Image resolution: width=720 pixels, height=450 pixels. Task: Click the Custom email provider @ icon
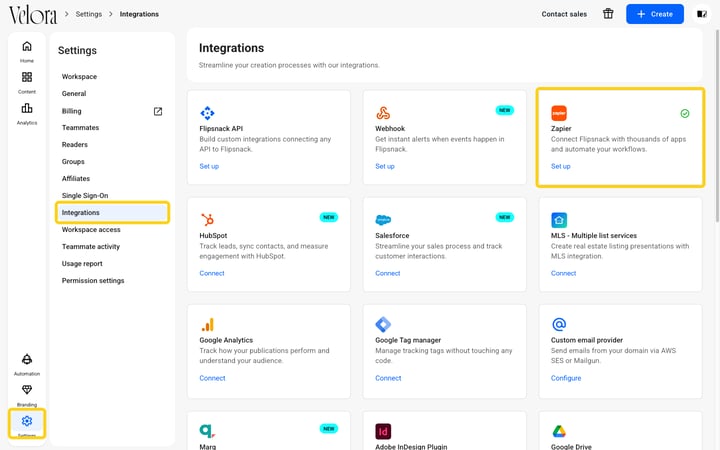click(559, 325)
